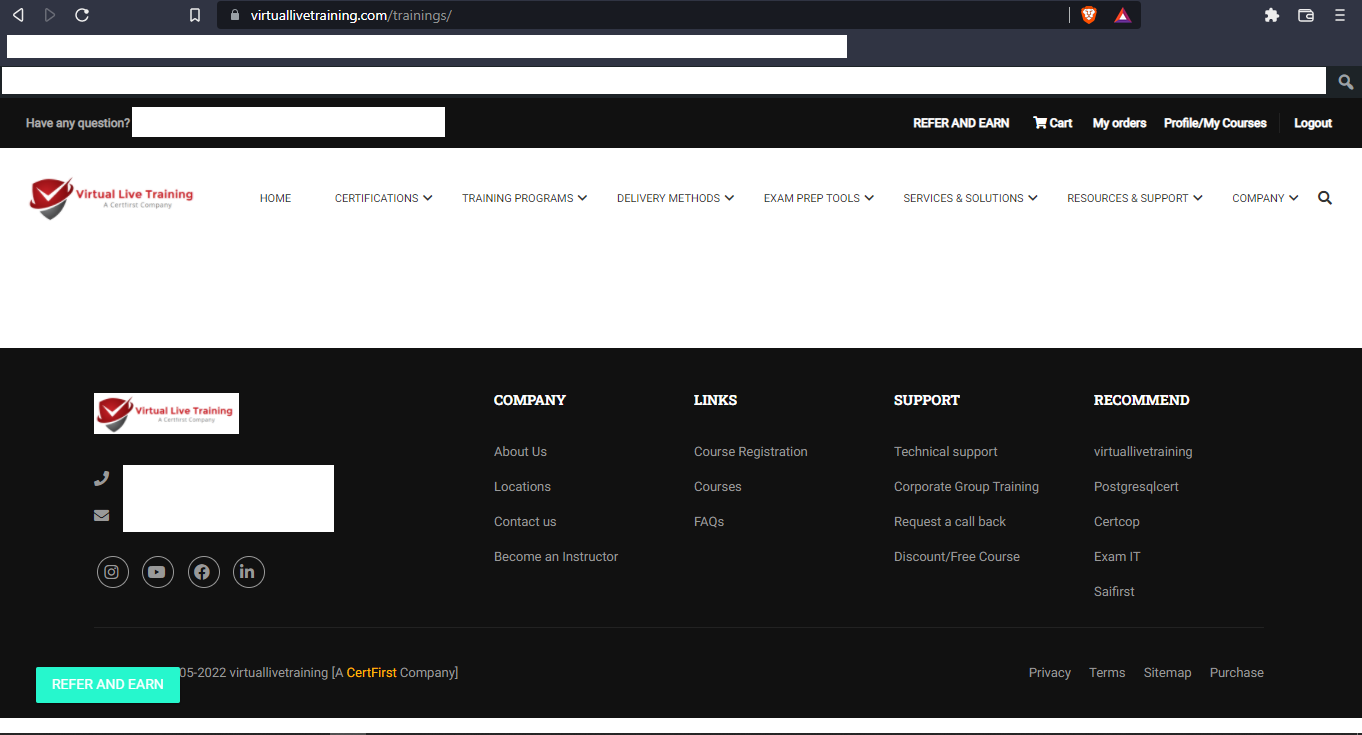1362x735 pixels.
Task: Expand the Services & Solutions dropdown menu
Action: pos(971,198)
